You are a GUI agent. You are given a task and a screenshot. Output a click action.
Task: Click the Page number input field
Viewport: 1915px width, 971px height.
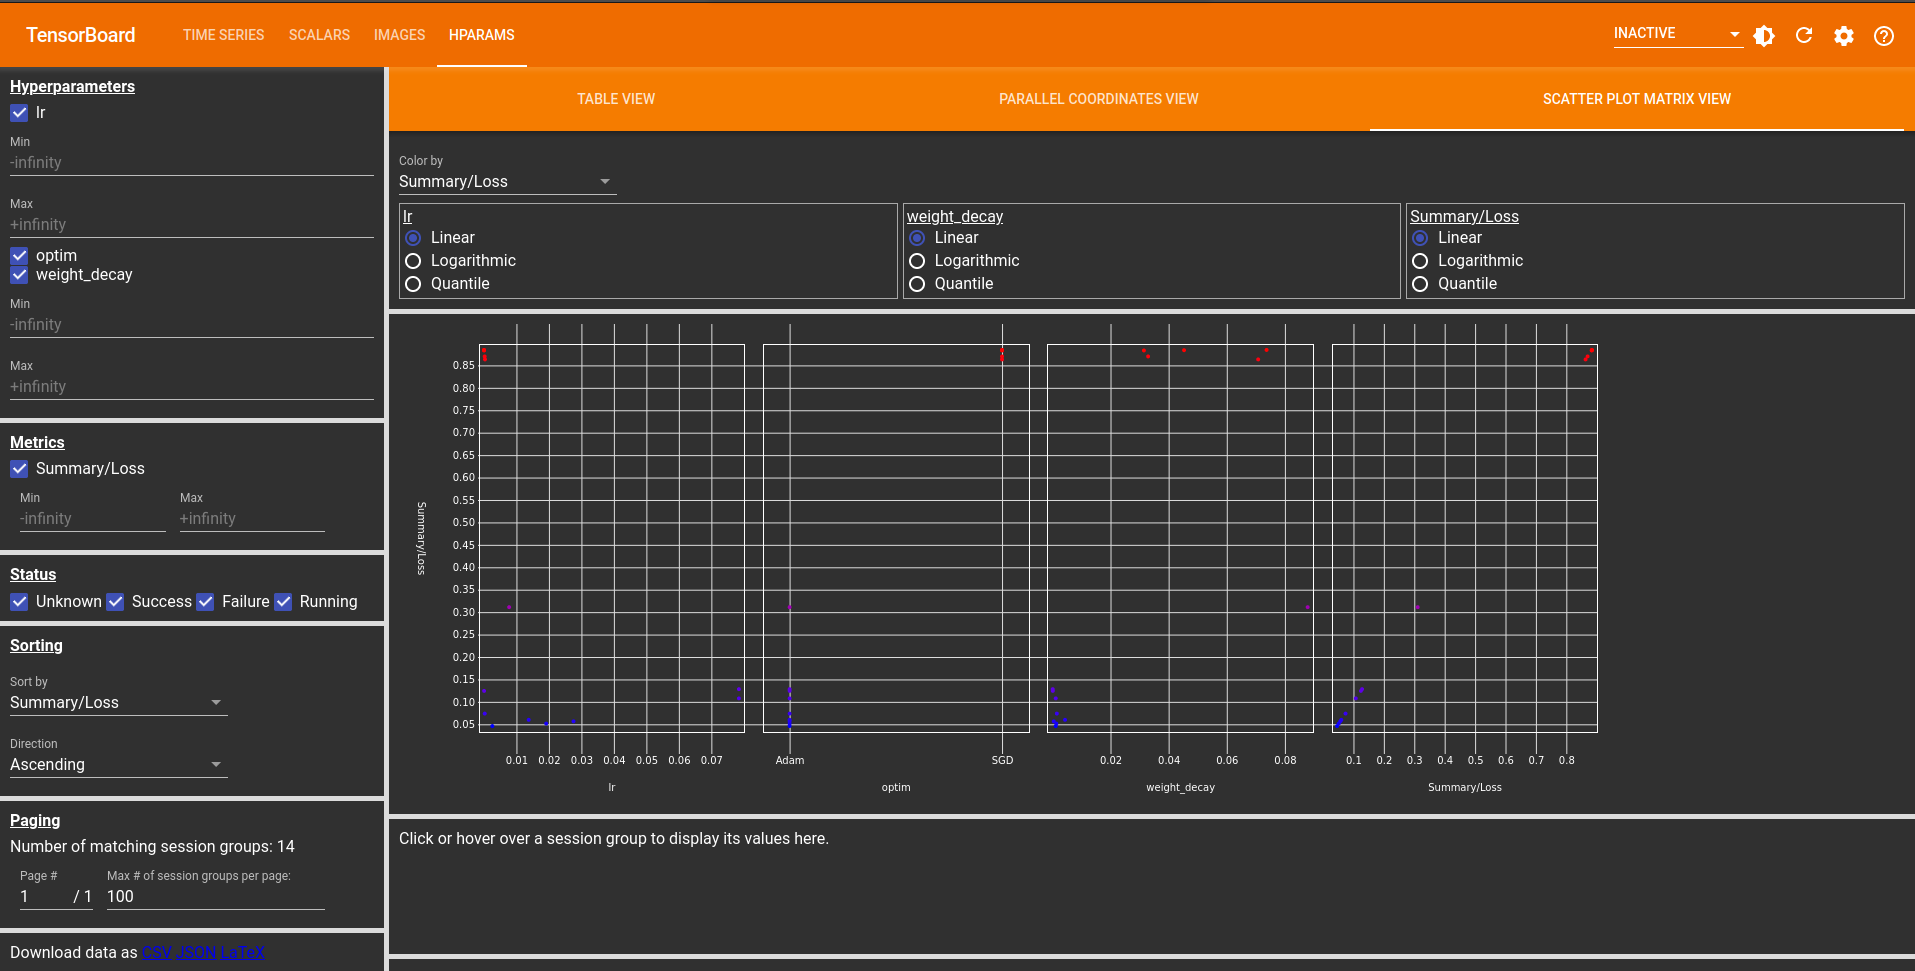(x=44, y=897)
